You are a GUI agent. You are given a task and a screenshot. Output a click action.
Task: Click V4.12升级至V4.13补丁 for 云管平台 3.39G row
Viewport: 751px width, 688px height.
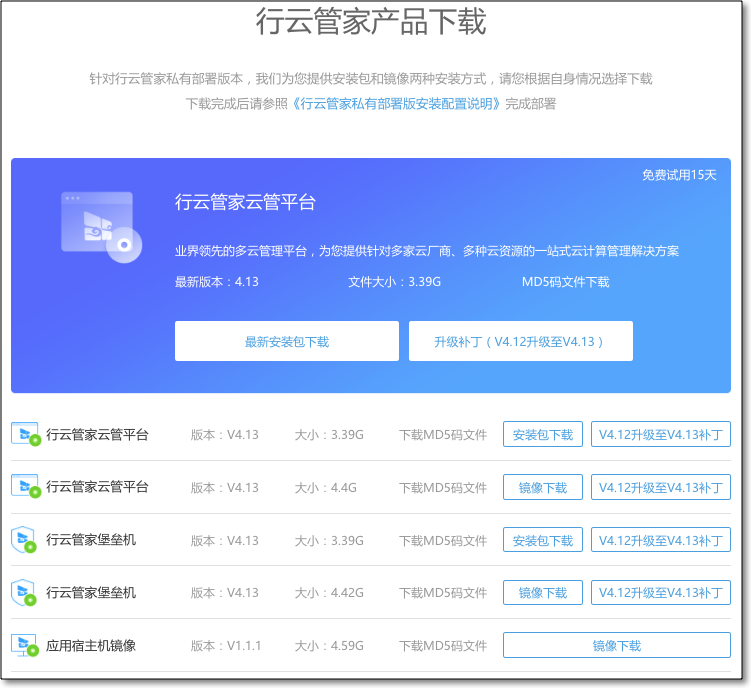[x=660, y=435]
